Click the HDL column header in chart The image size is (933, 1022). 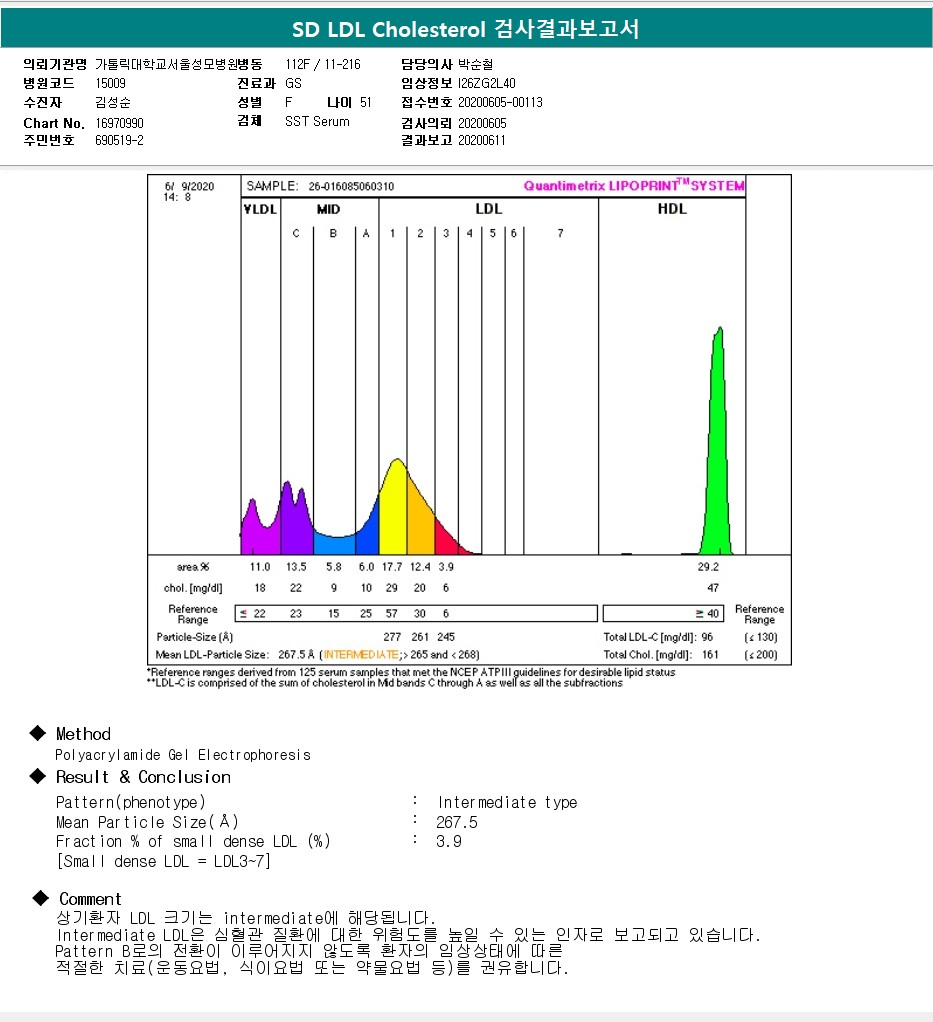pyautogui.click(x=672, y=209)
